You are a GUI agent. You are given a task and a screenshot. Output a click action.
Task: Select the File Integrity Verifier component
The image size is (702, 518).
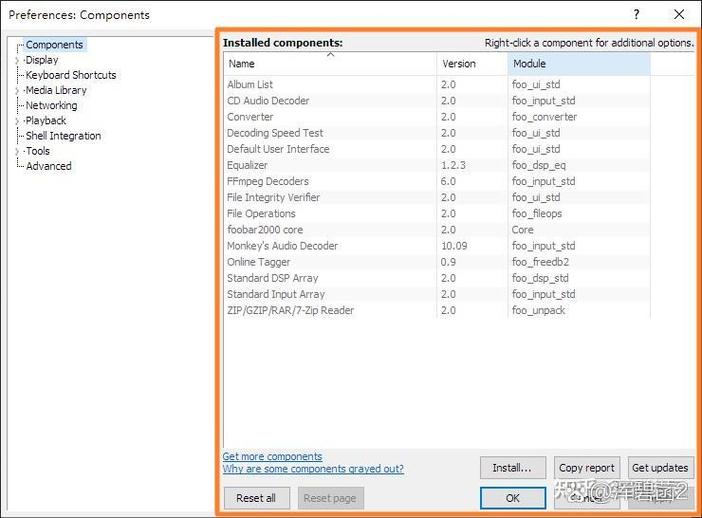[x=437, y=197]
